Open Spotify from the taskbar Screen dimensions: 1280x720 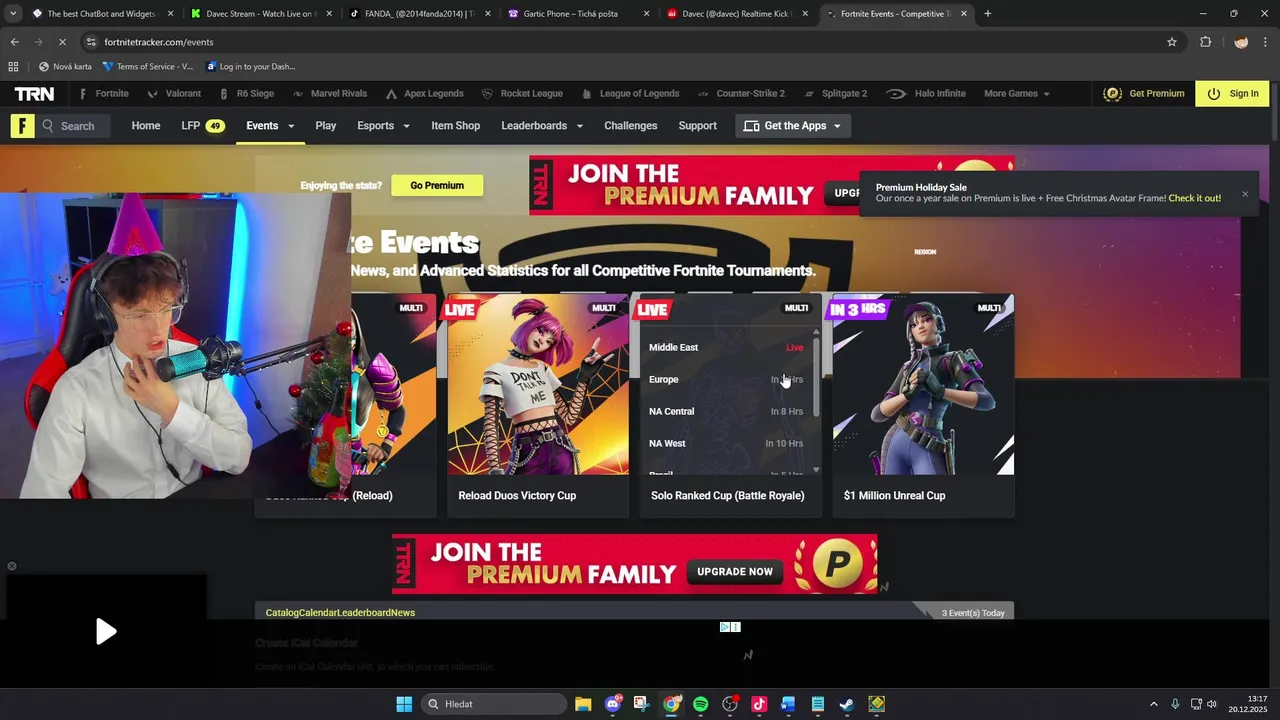click(700, 704)
